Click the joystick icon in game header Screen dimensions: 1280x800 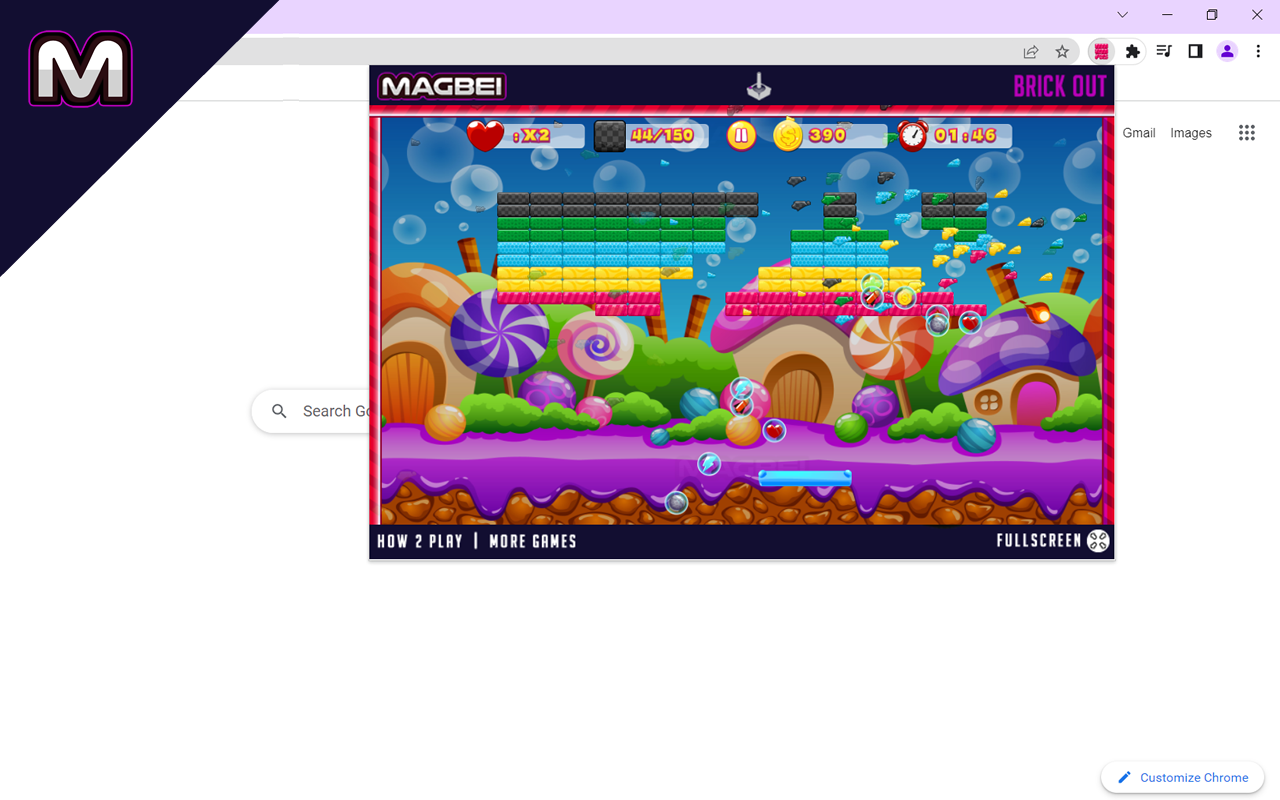pos(759,86)
